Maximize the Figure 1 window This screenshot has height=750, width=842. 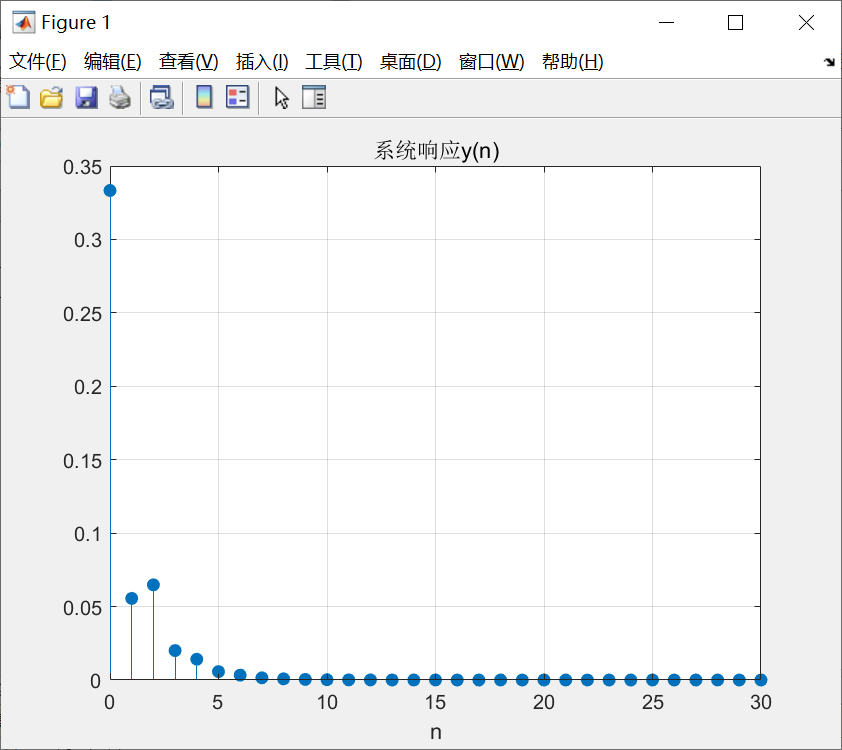[735, 23]
